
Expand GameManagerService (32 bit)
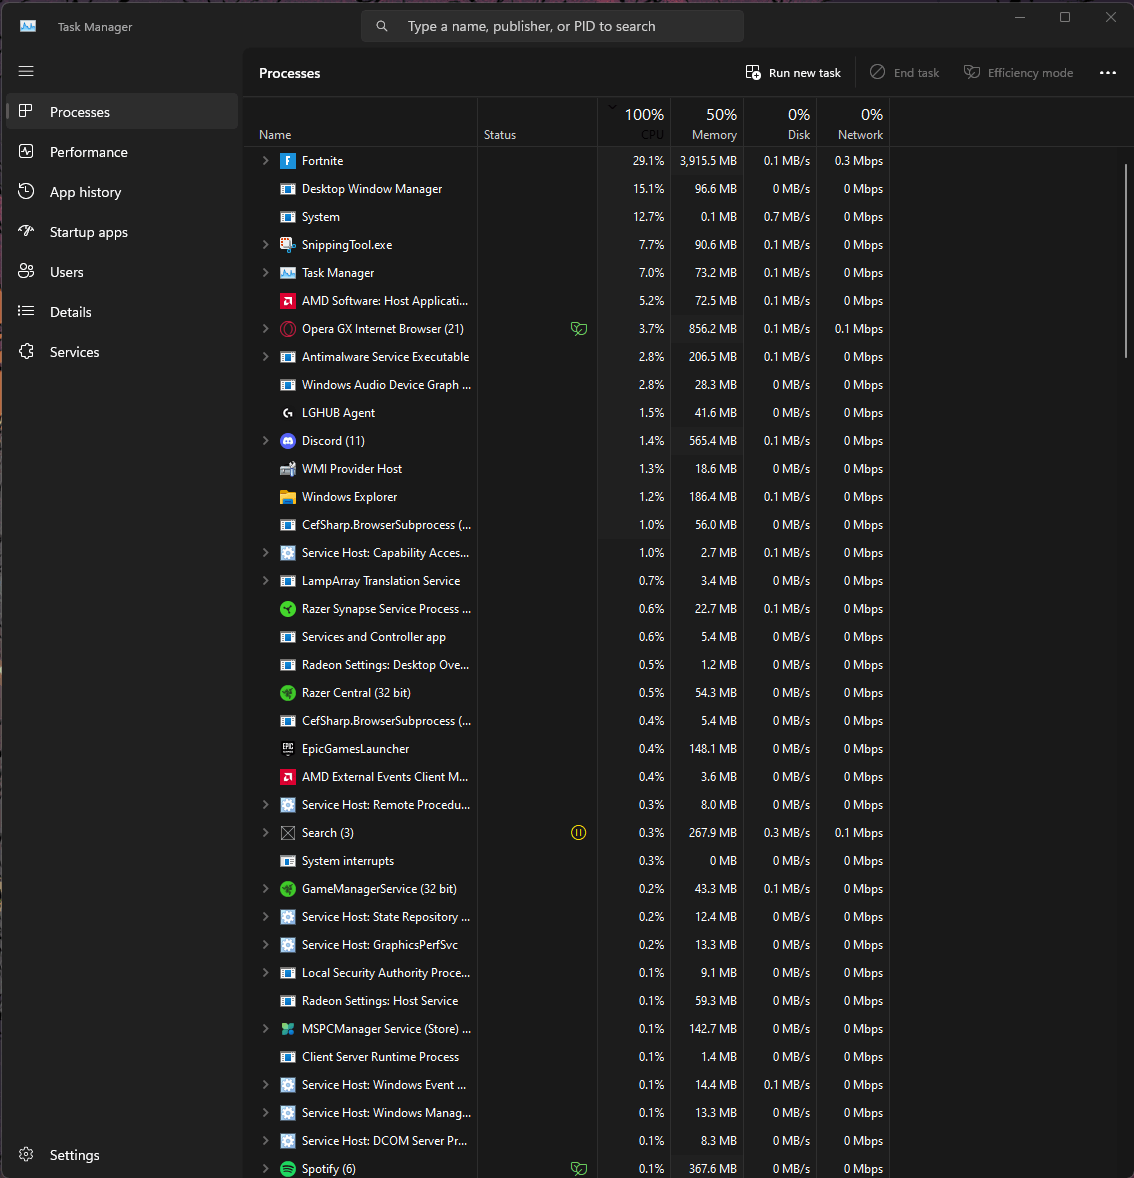pyautogui.click(x=265, y=889)
